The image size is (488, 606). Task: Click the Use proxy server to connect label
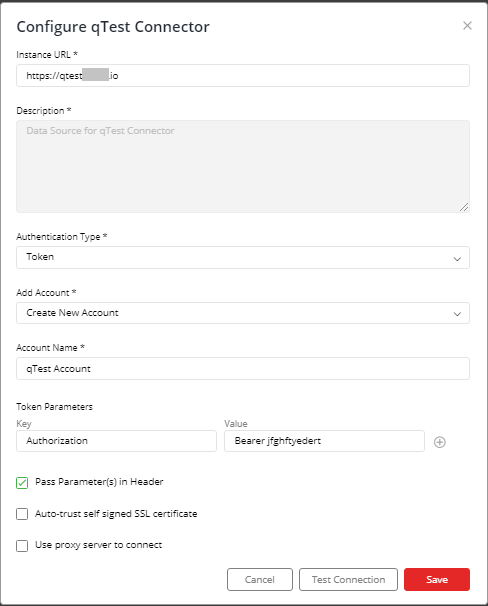click(x=99, y=545)
